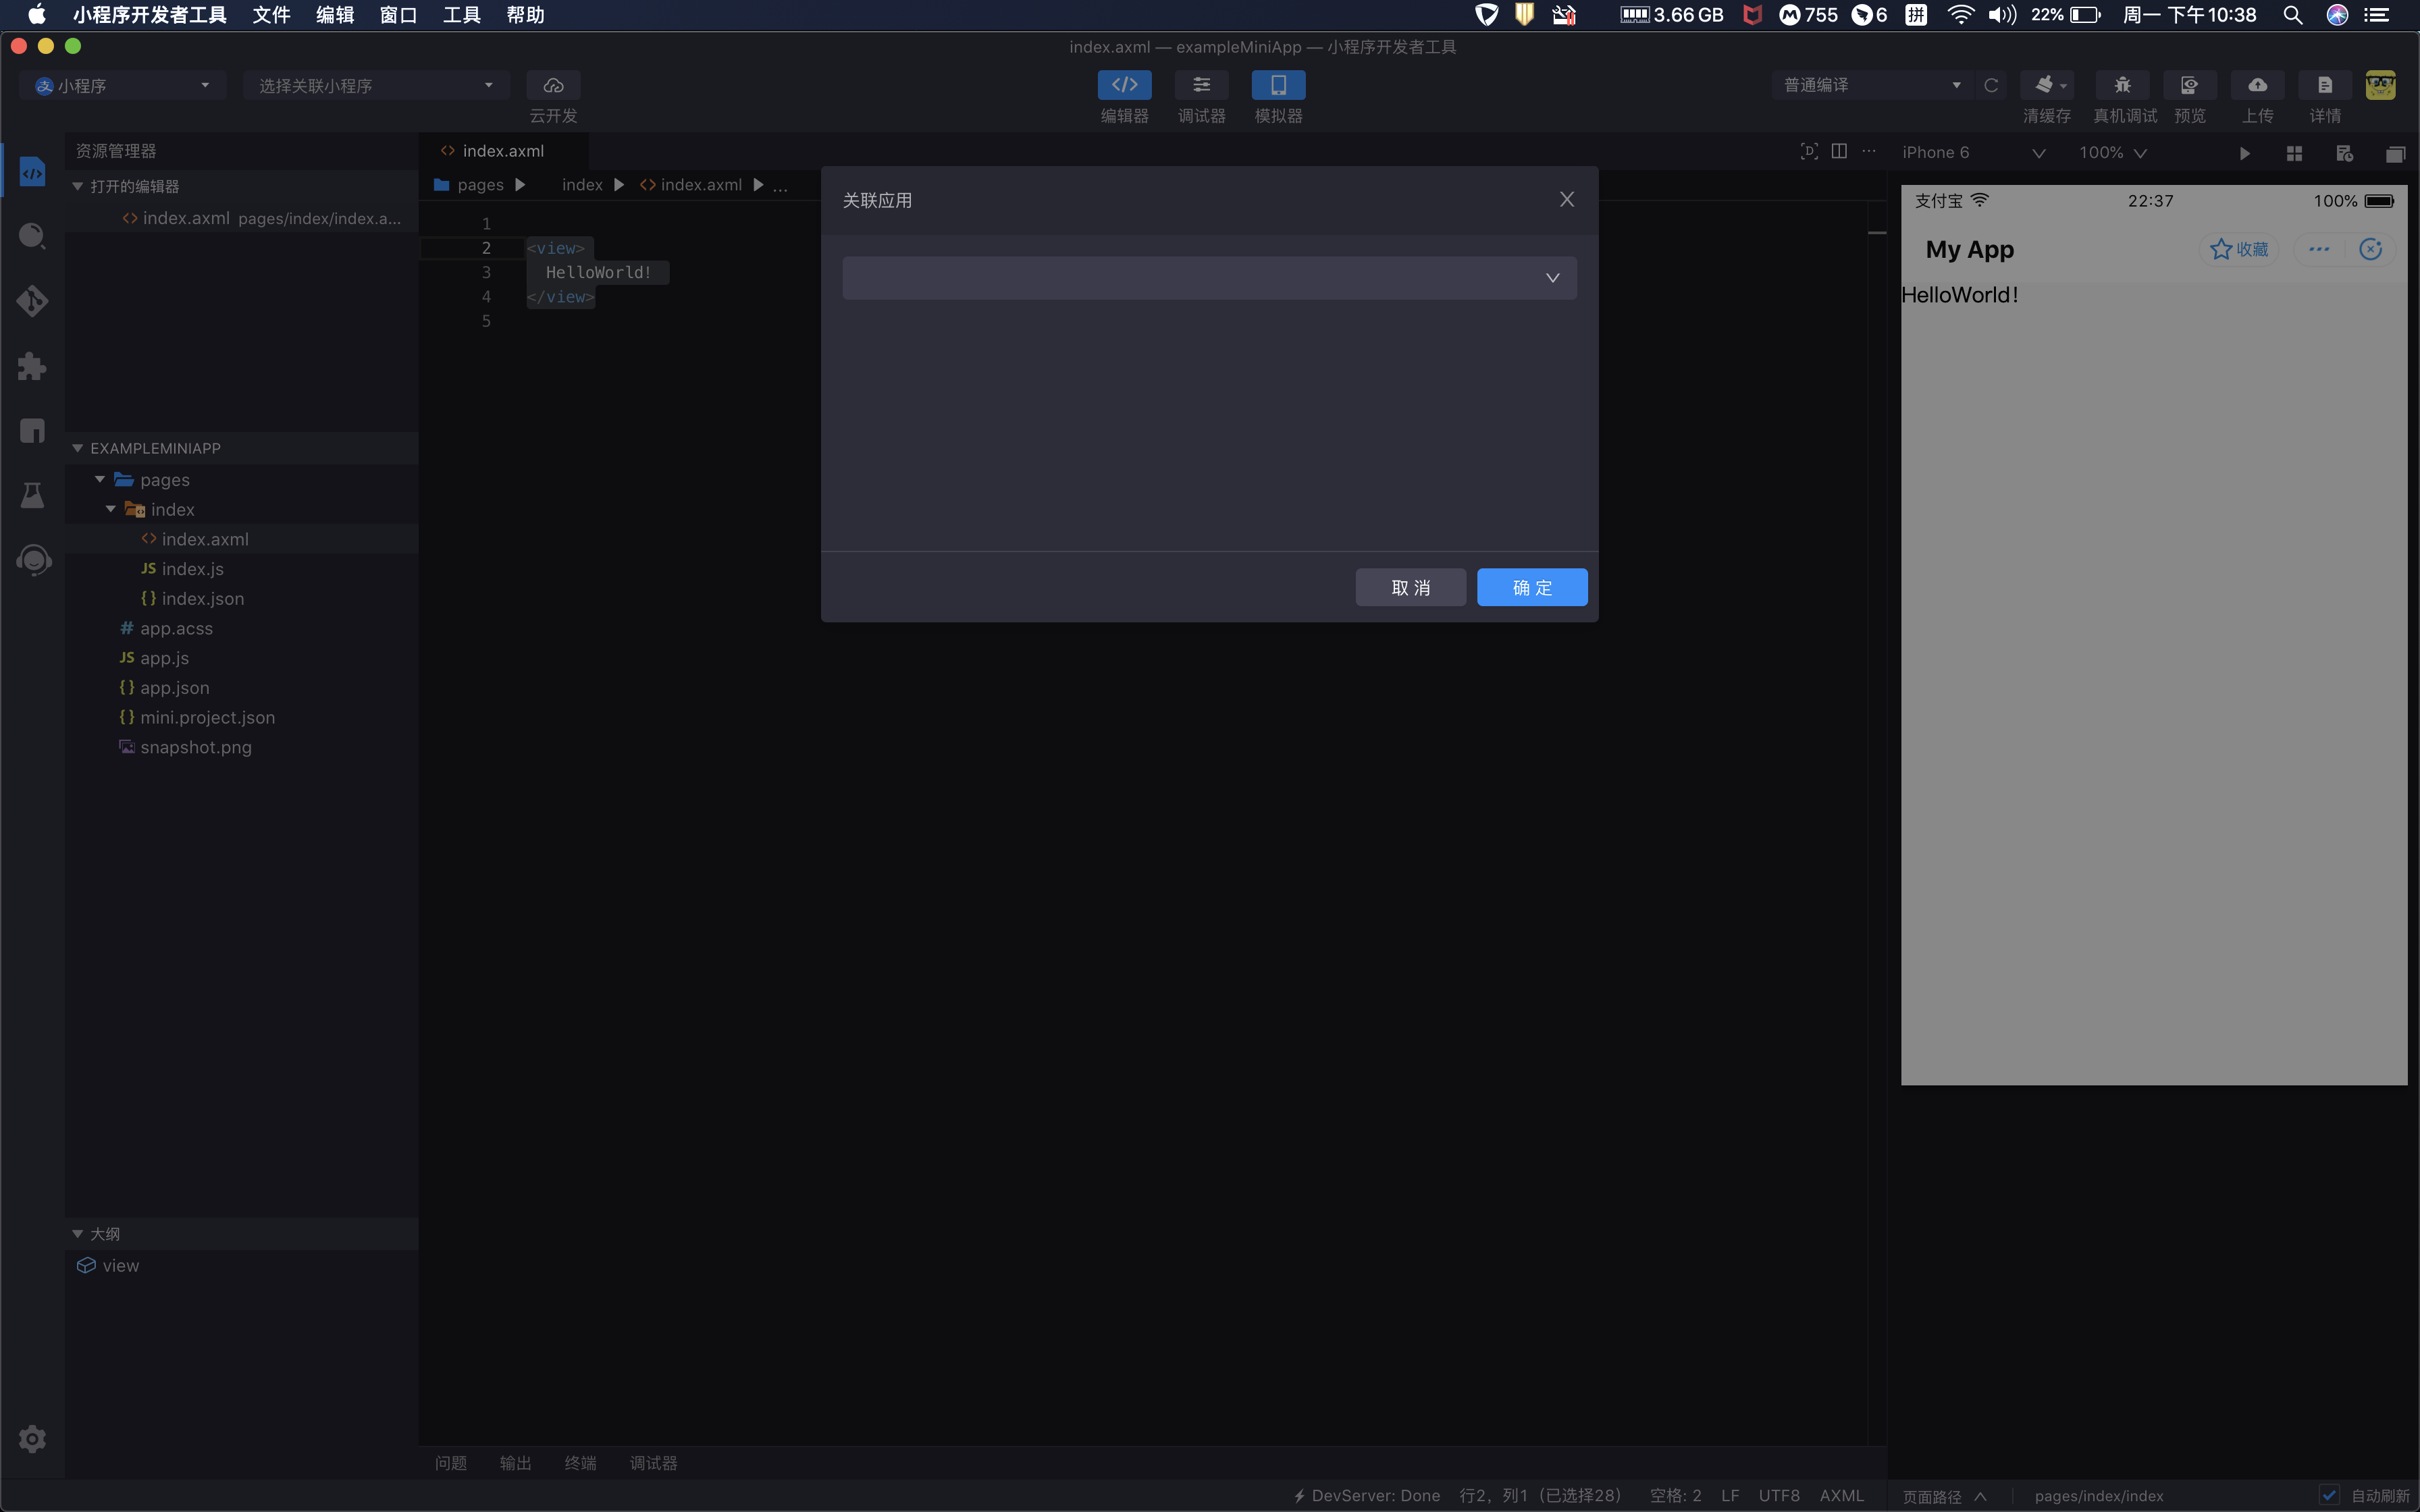
Task: Open the 详情 details icon
Action: pos(2325,85)
